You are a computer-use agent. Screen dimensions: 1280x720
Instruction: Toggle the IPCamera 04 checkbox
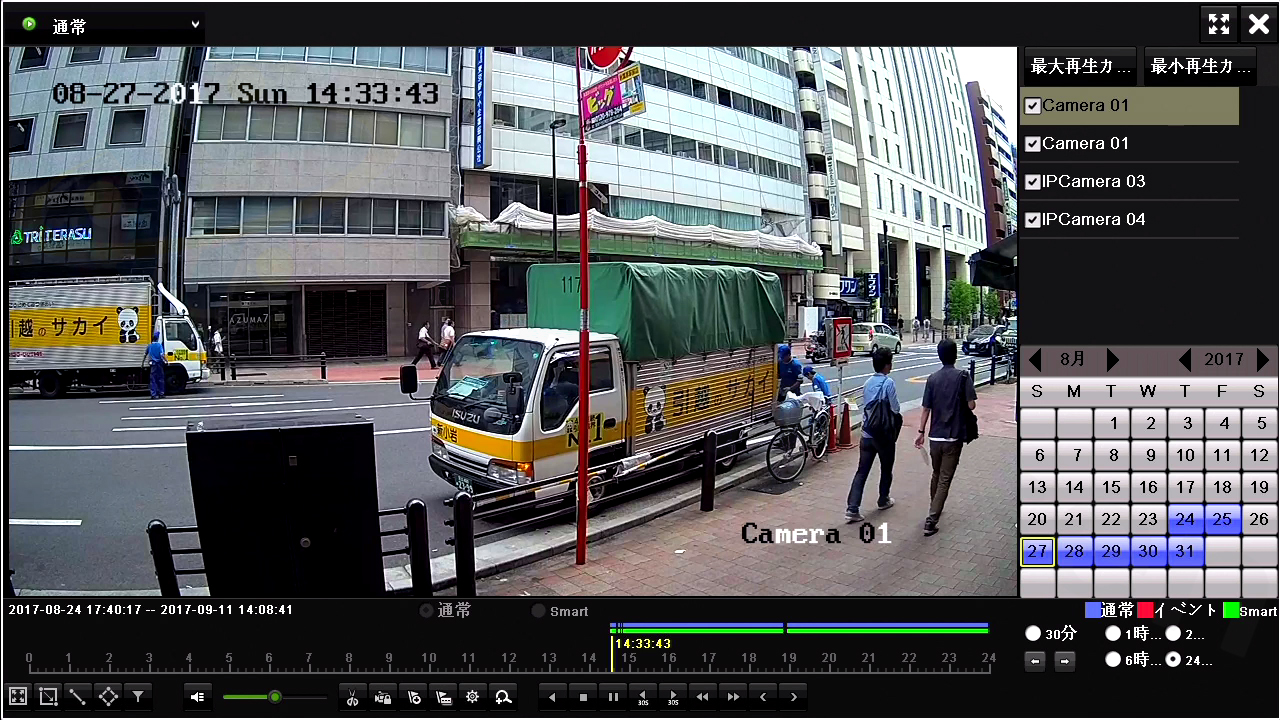pyautogui.click(x=1033, y=220)
